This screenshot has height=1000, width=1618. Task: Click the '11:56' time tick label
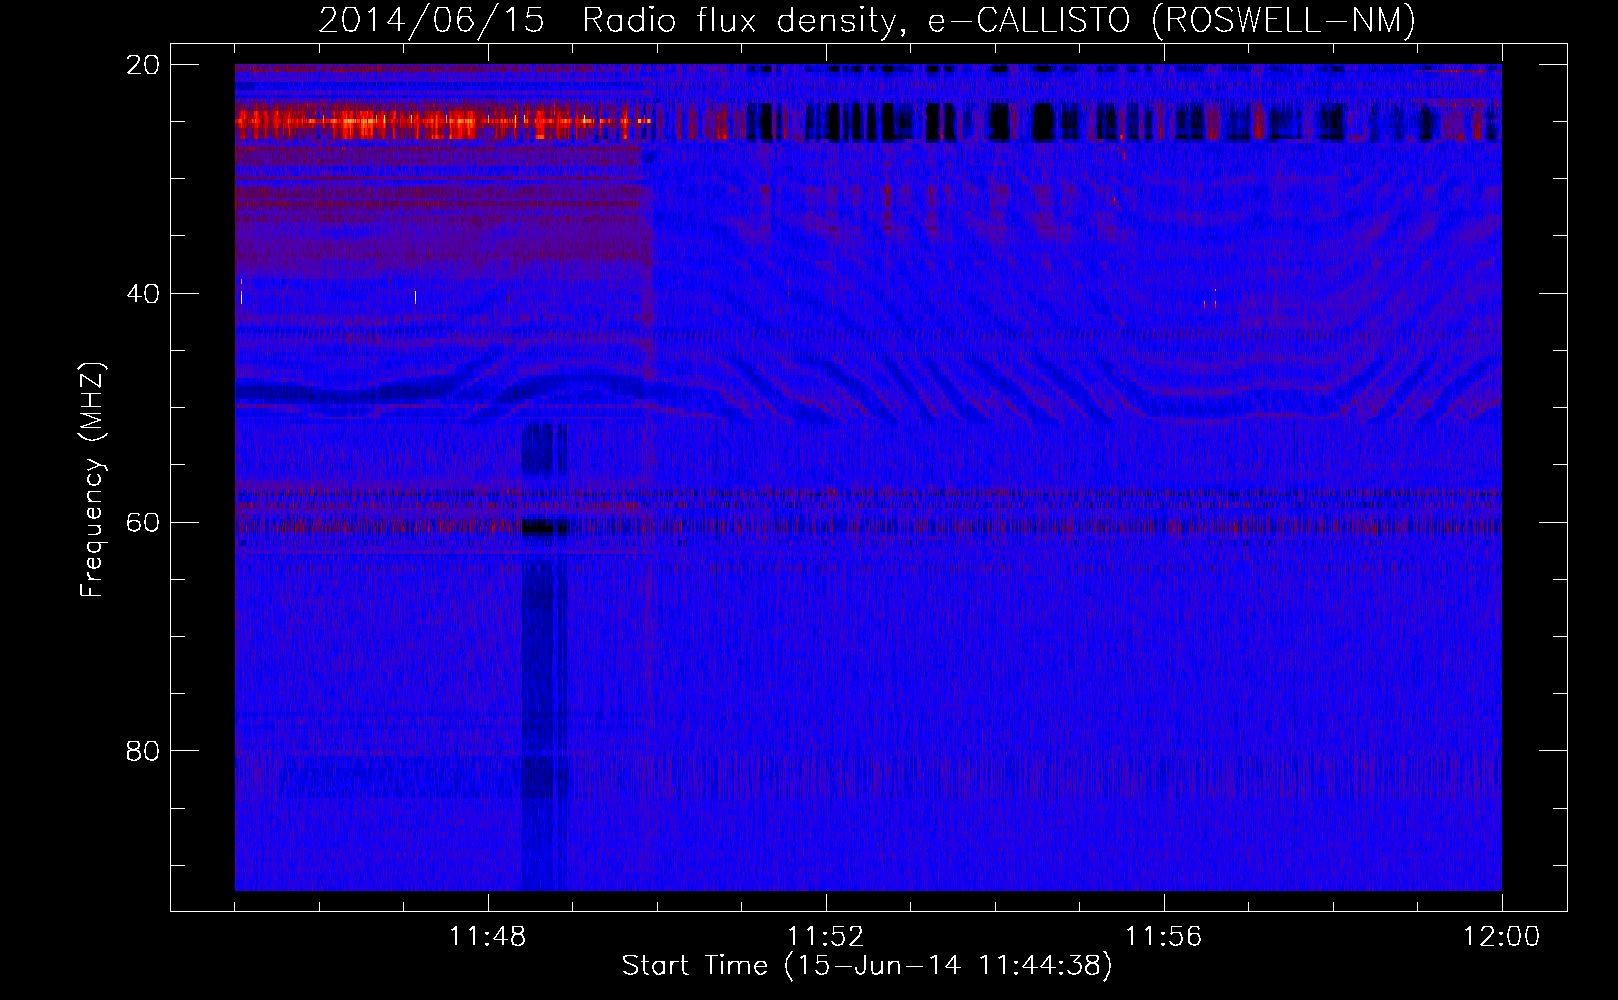pos(1164,937)
